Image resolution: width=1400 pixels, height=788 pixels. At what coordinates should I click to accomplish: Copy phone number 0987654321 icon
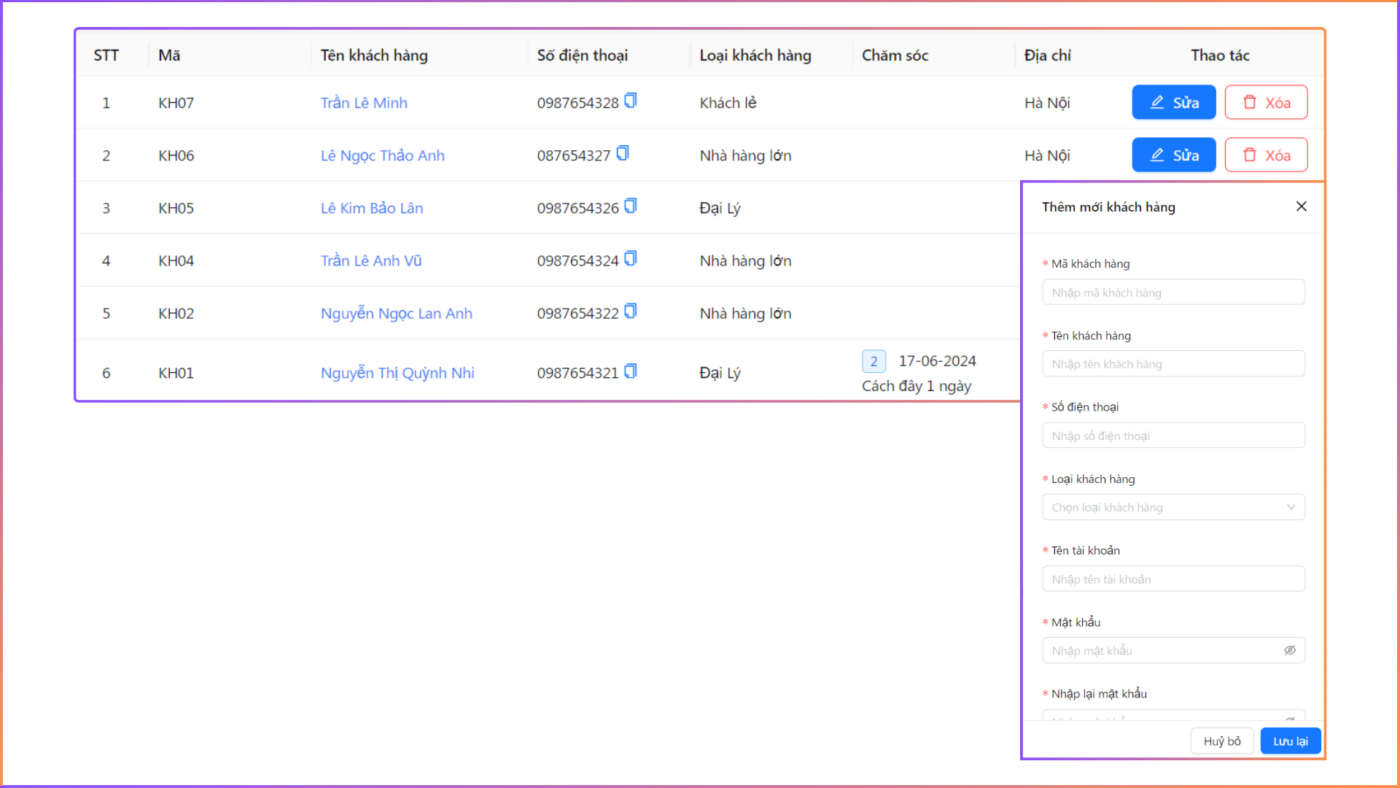pyautogui.click(x=631, y=371)
